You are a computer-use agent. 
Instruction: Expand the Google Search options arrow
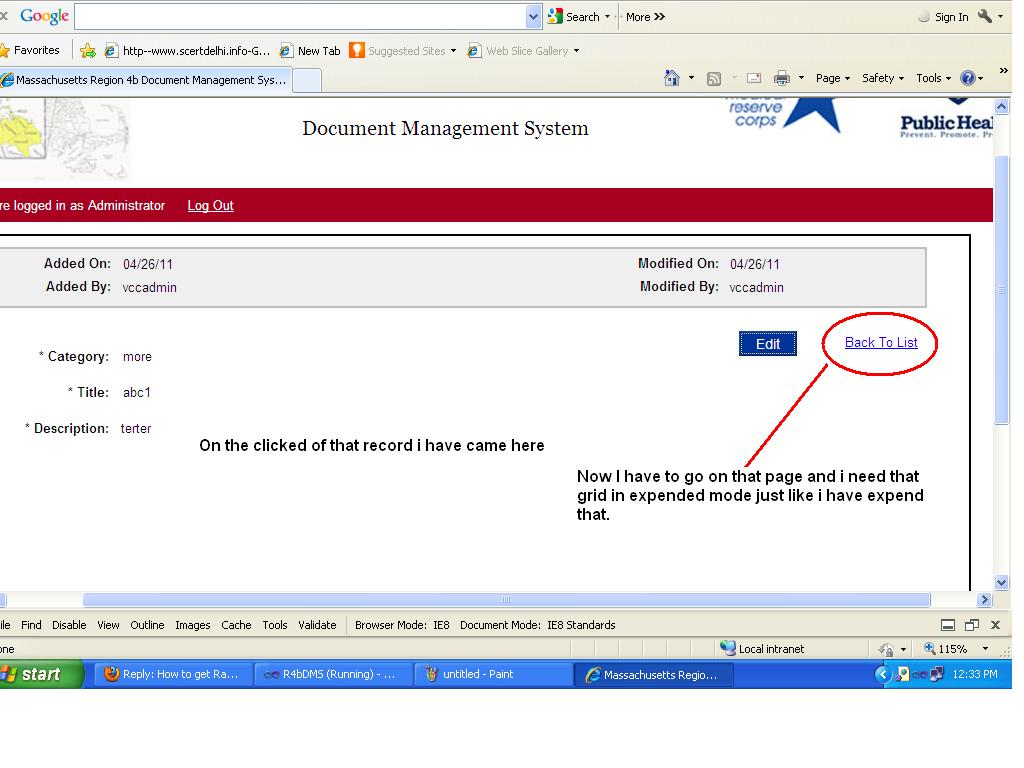tap(607, 17)
